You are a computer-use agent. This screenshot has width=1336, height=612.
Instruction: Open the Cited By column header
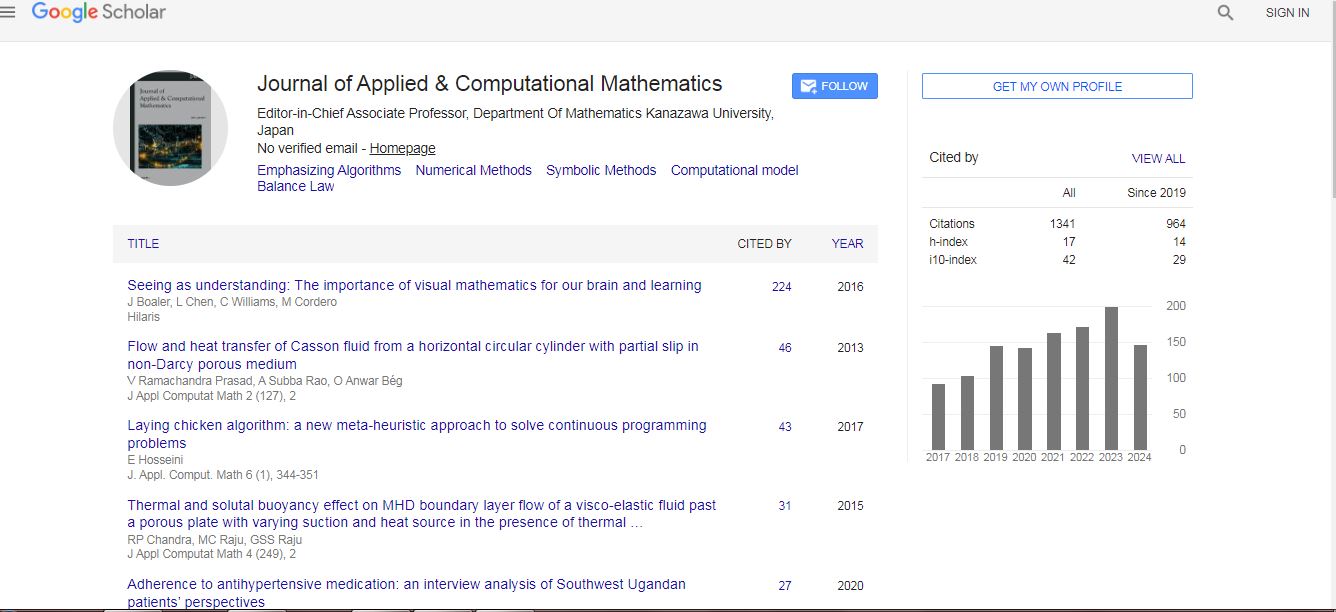pos(764,243)
